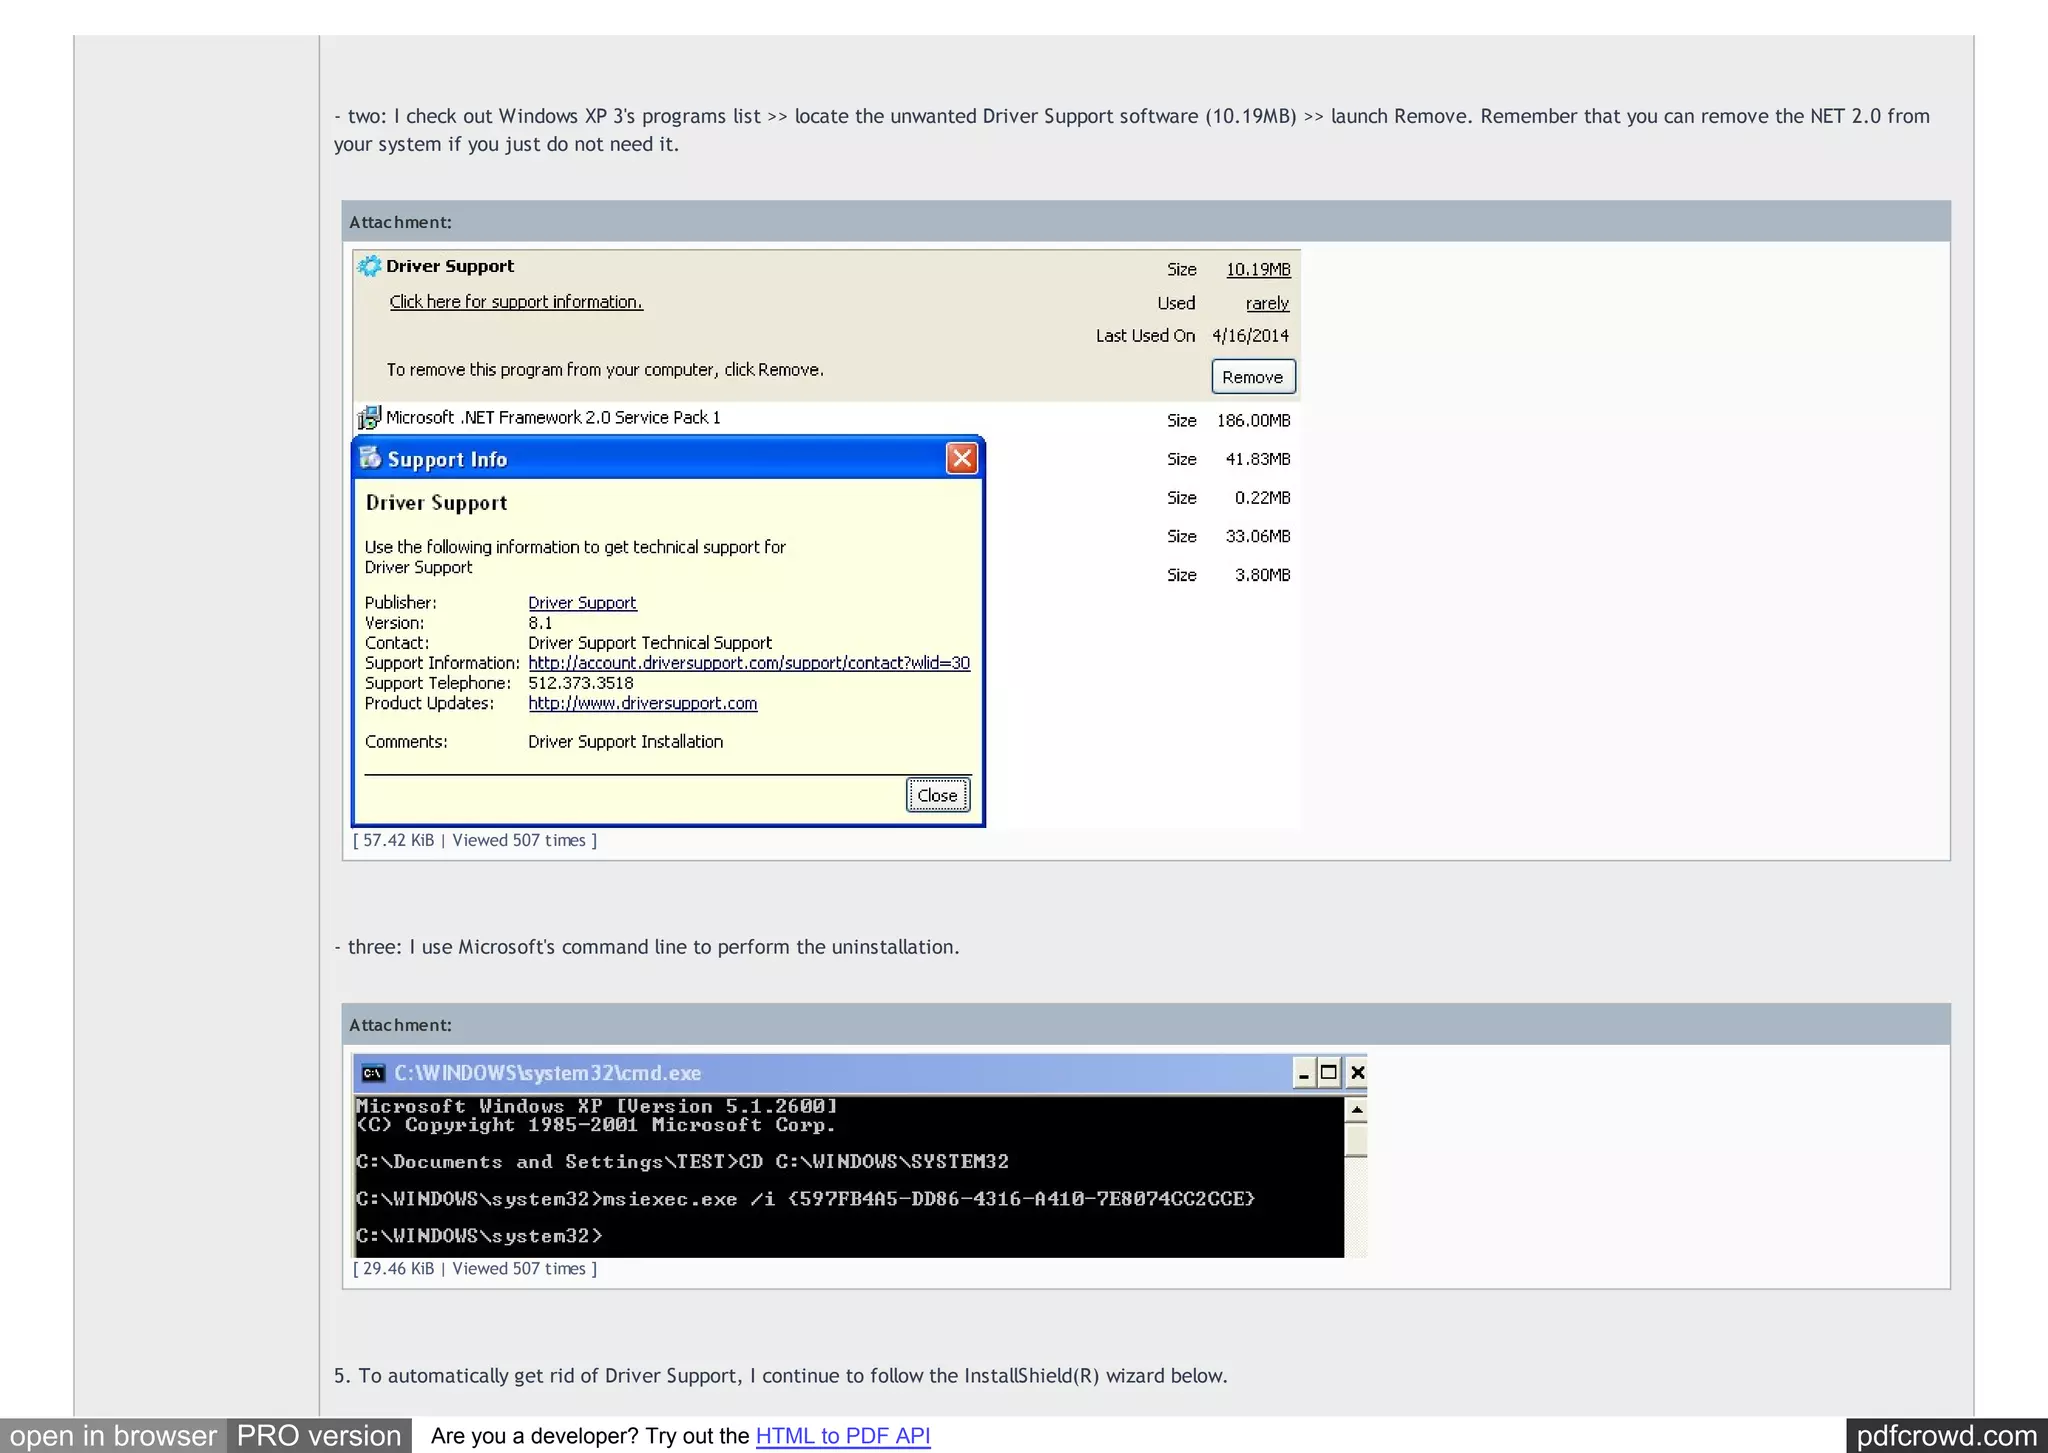Click '57.42 KiB | Viewed 507 times' caption
The height and width of the screenshot is (1453, 2048).
pyautogui.click(x=475, y=841)
